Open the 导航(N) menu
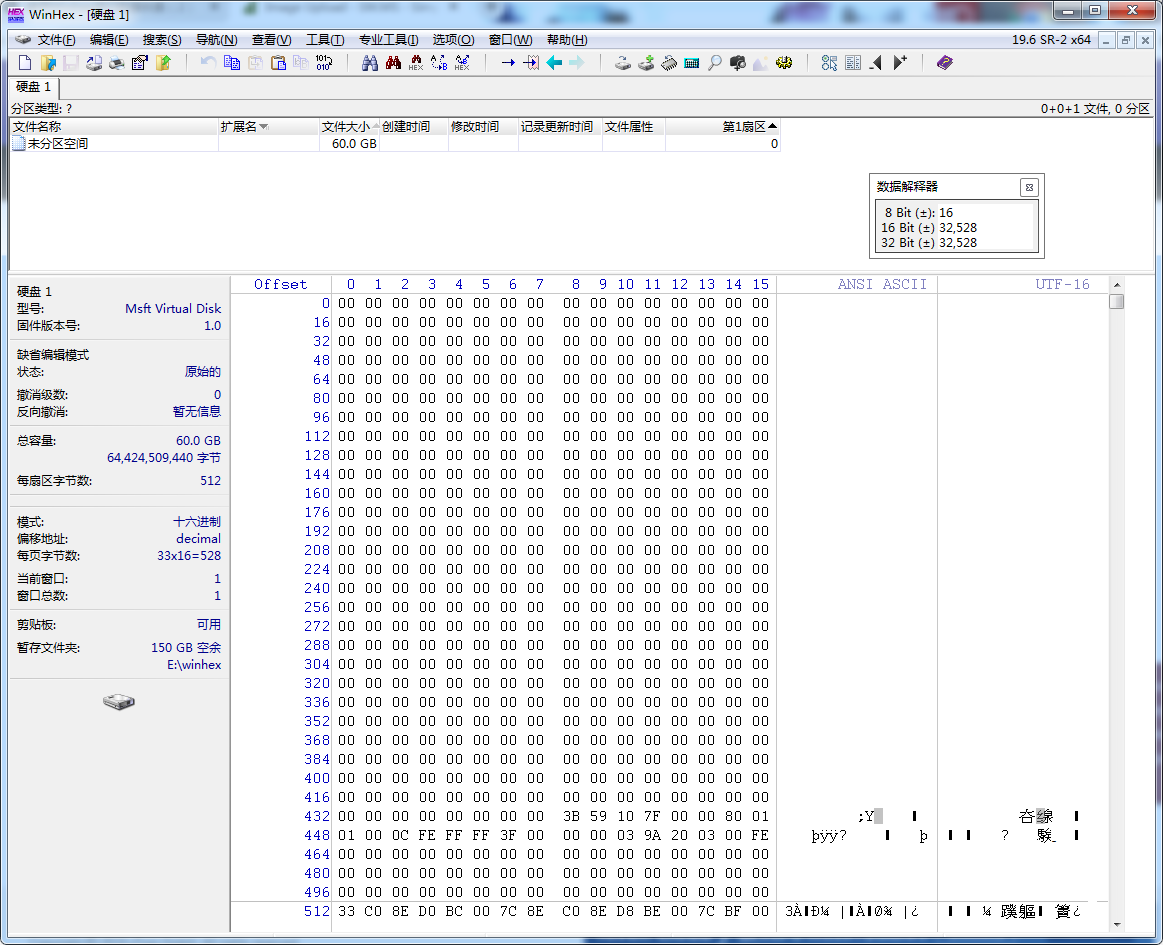Viewport: 1163px width, 945px height. tap(216, 40)
